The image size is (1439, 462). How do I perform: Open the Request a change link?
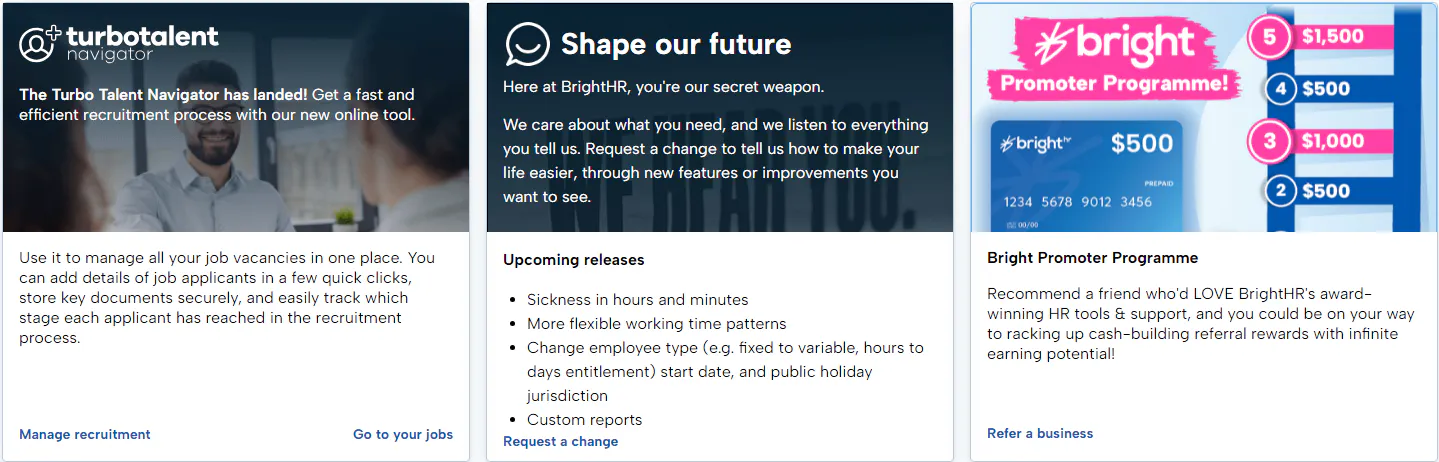pyautogui.click(x=561, y=441)
